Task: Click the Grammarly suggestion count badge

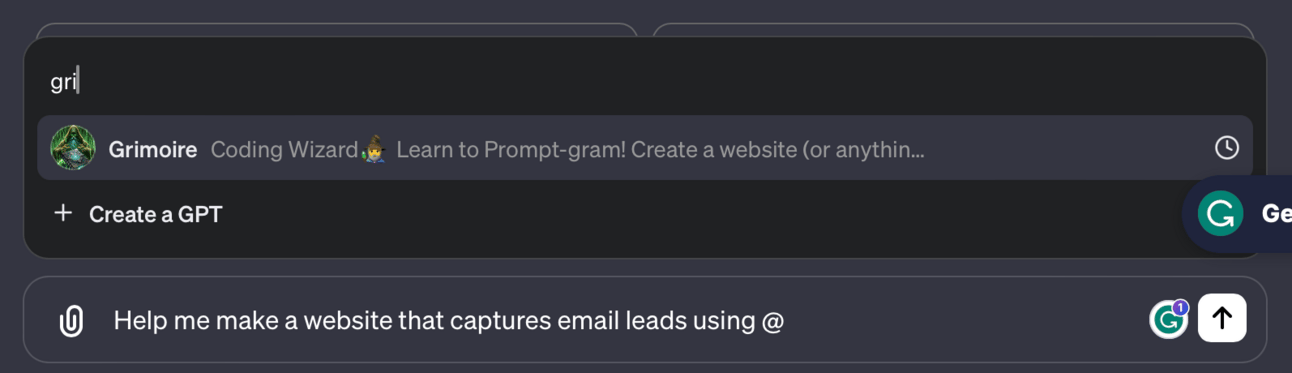Action: [x=1180, y=308]
